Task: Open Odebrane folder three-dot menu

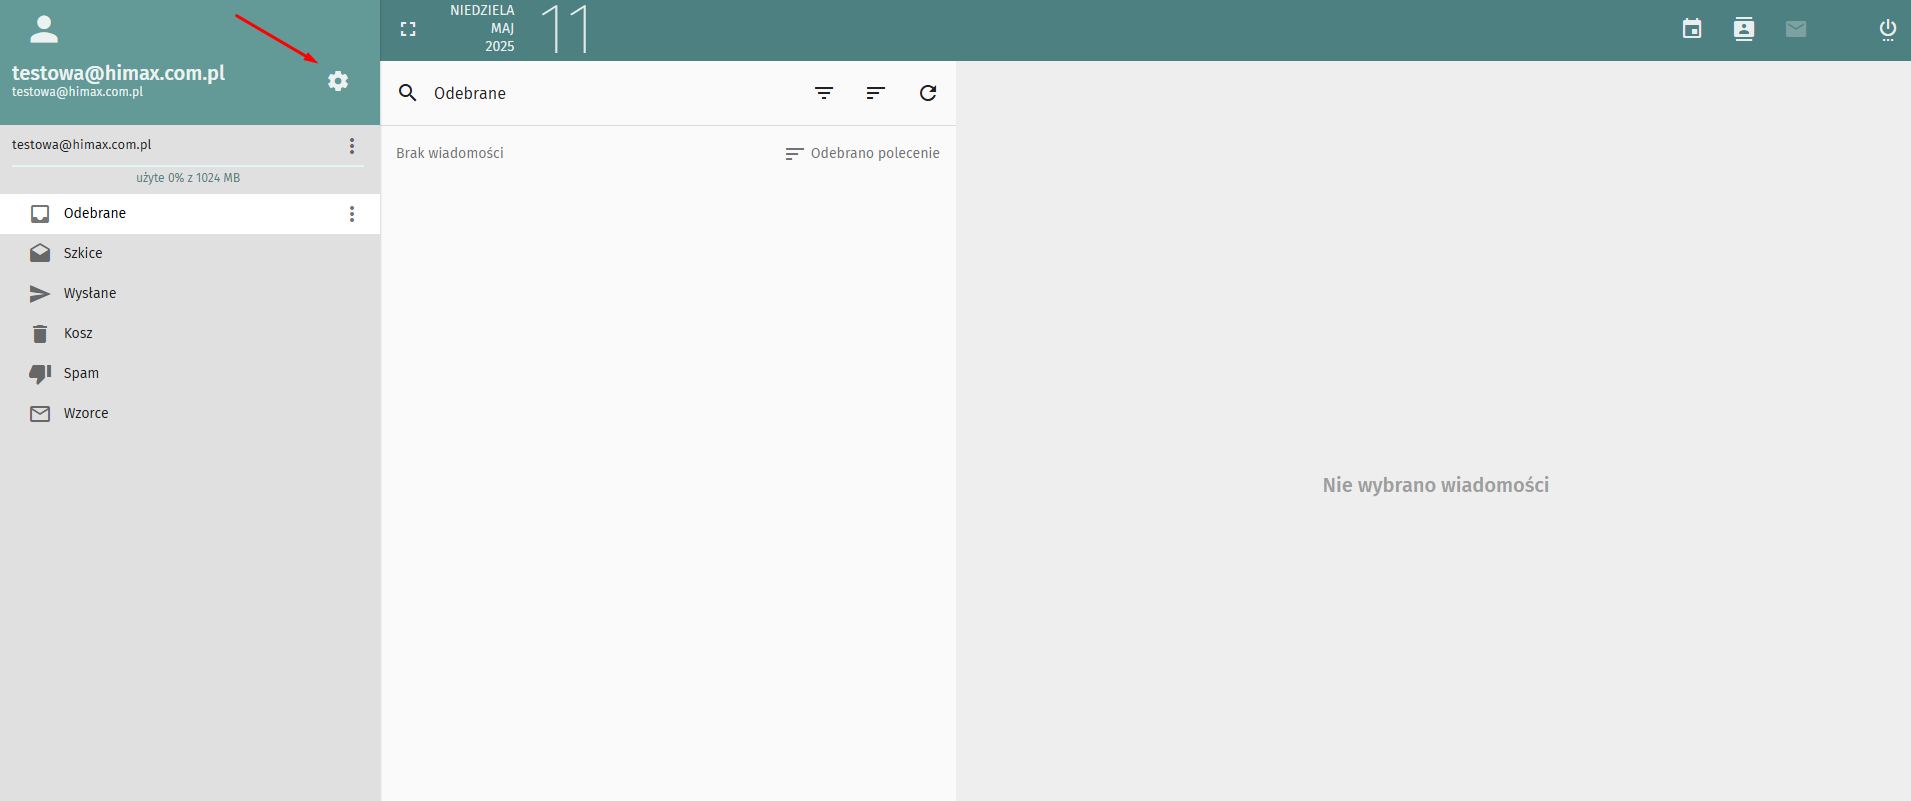Action: (x=352, y=214)
